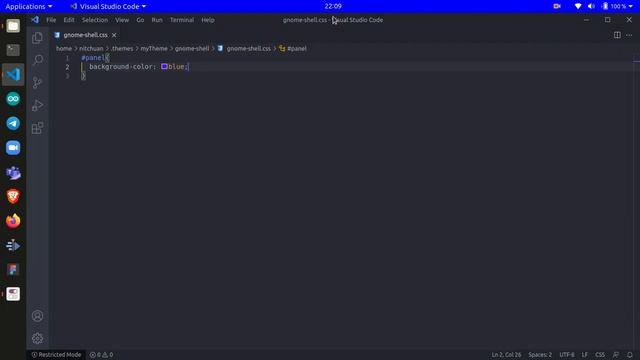Click the screen recording indicator in top bar
The height and width of the screenshot is (360, 640).
tap(557, 6)
